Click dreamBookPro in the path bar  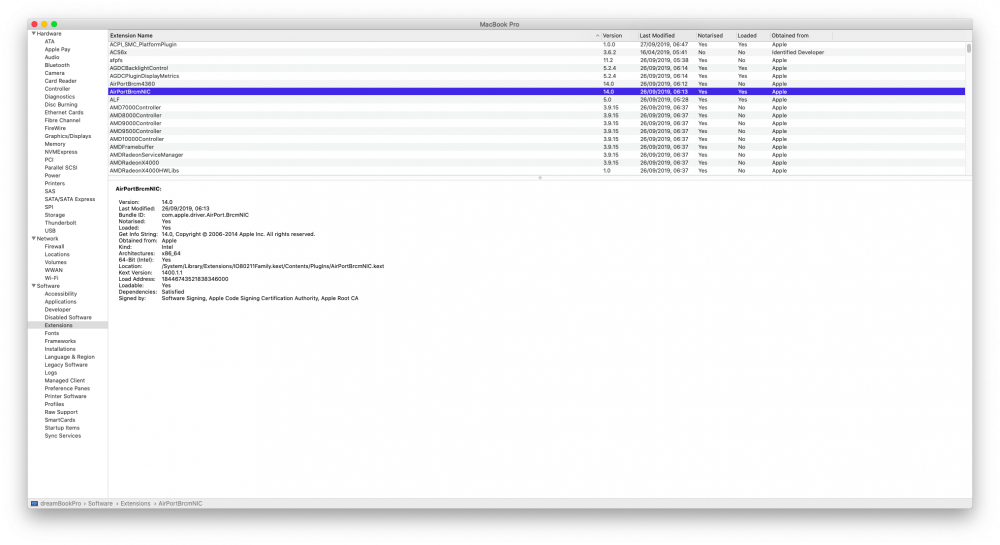(x=61, y=504)
